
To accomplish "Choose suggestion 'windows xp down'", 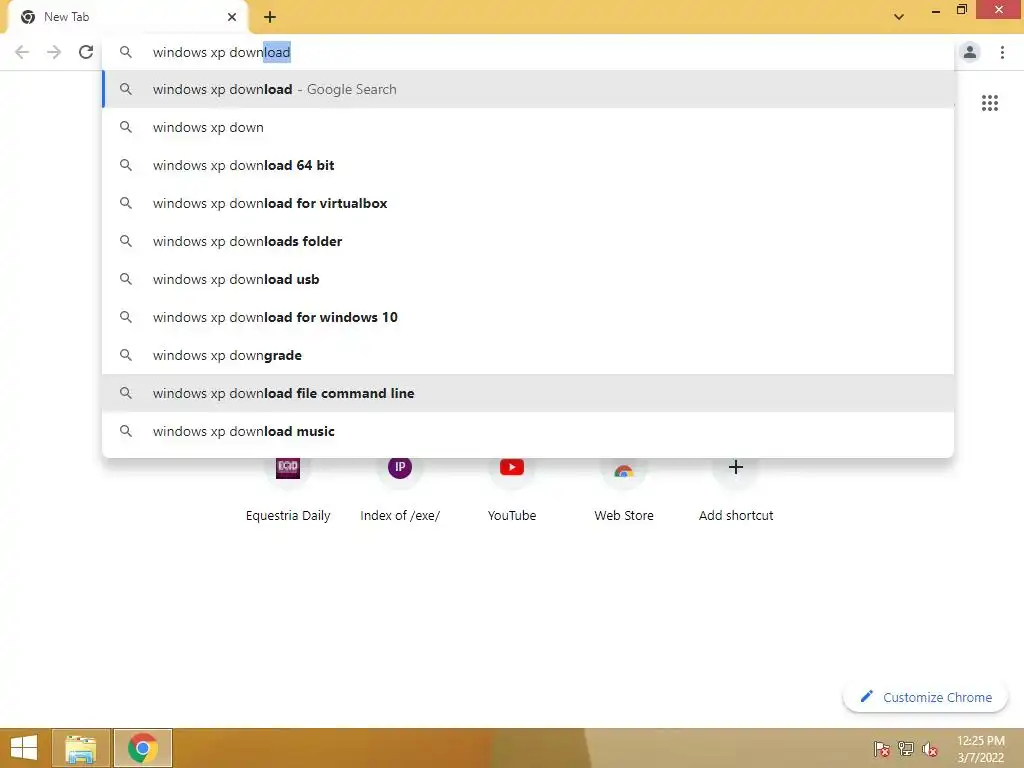I will tap(528, 127).
